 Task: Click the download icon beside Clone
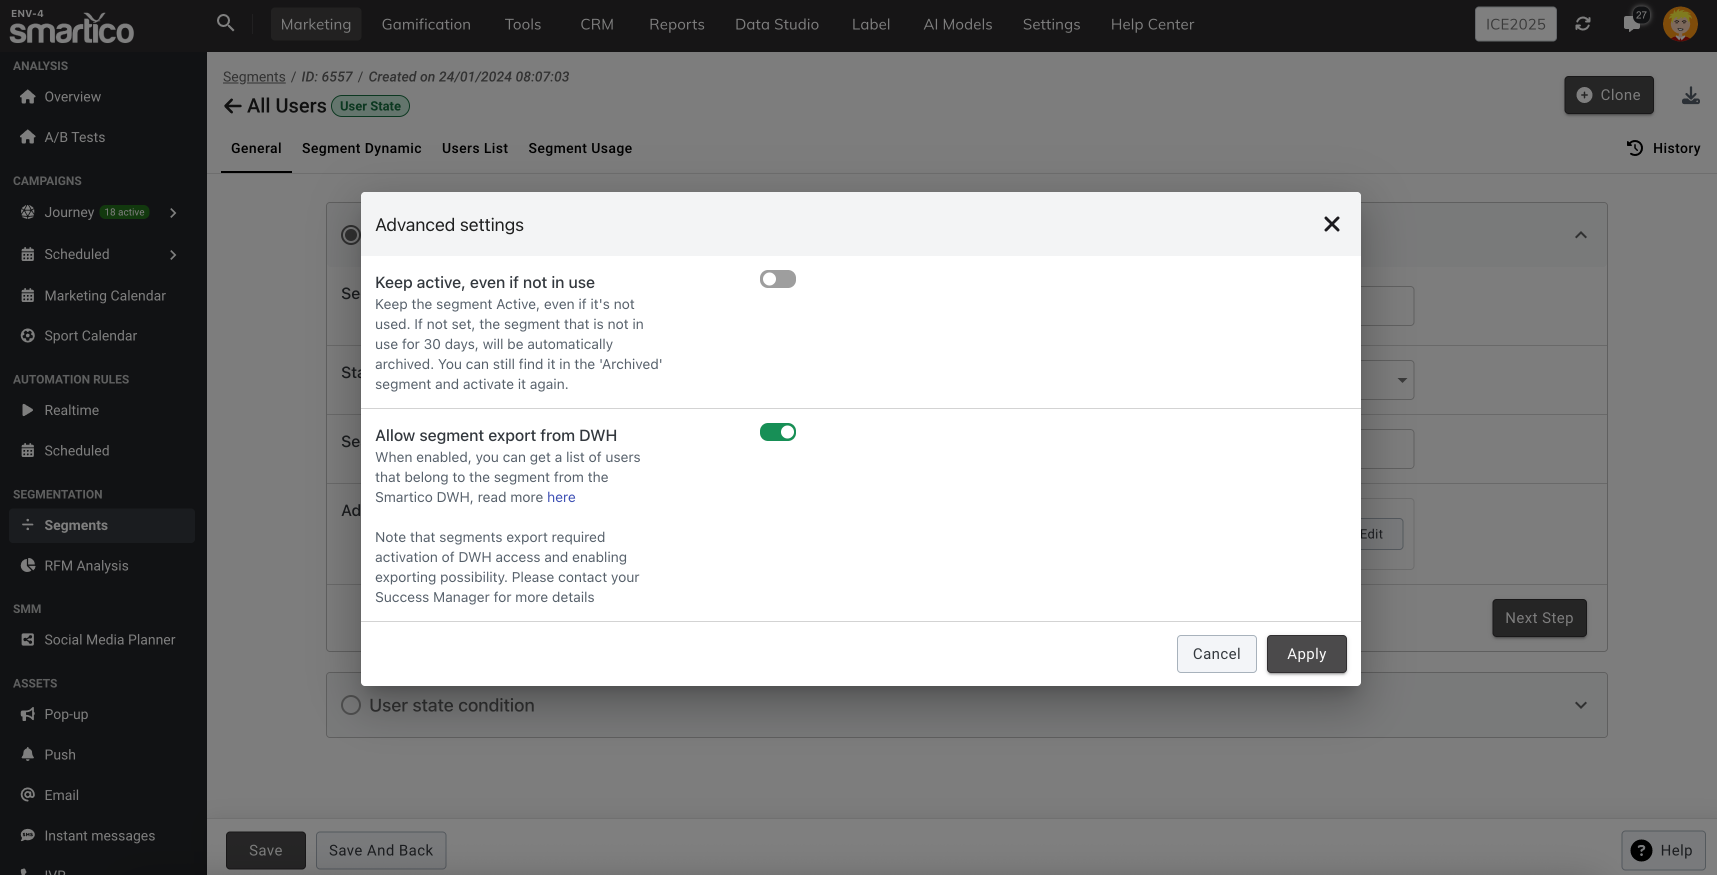[x=1690, y=96]
